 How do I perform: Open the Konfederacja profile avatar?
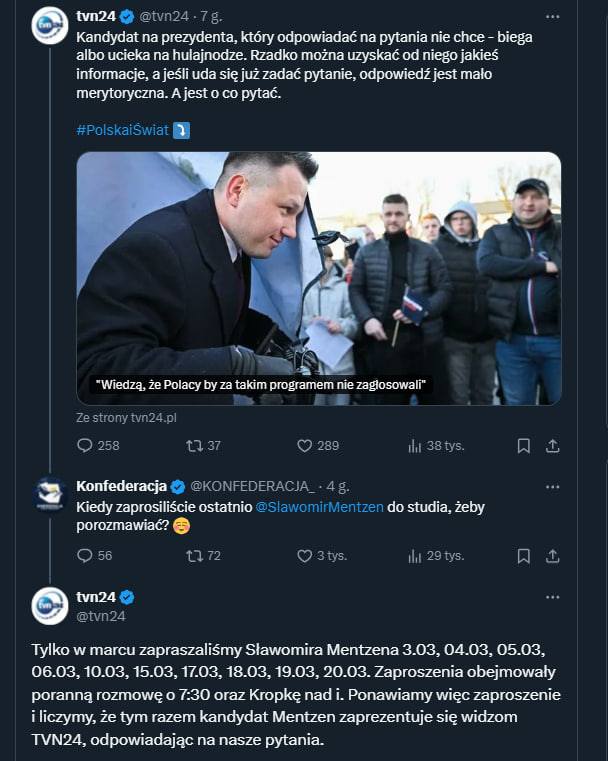click(50, 495)
